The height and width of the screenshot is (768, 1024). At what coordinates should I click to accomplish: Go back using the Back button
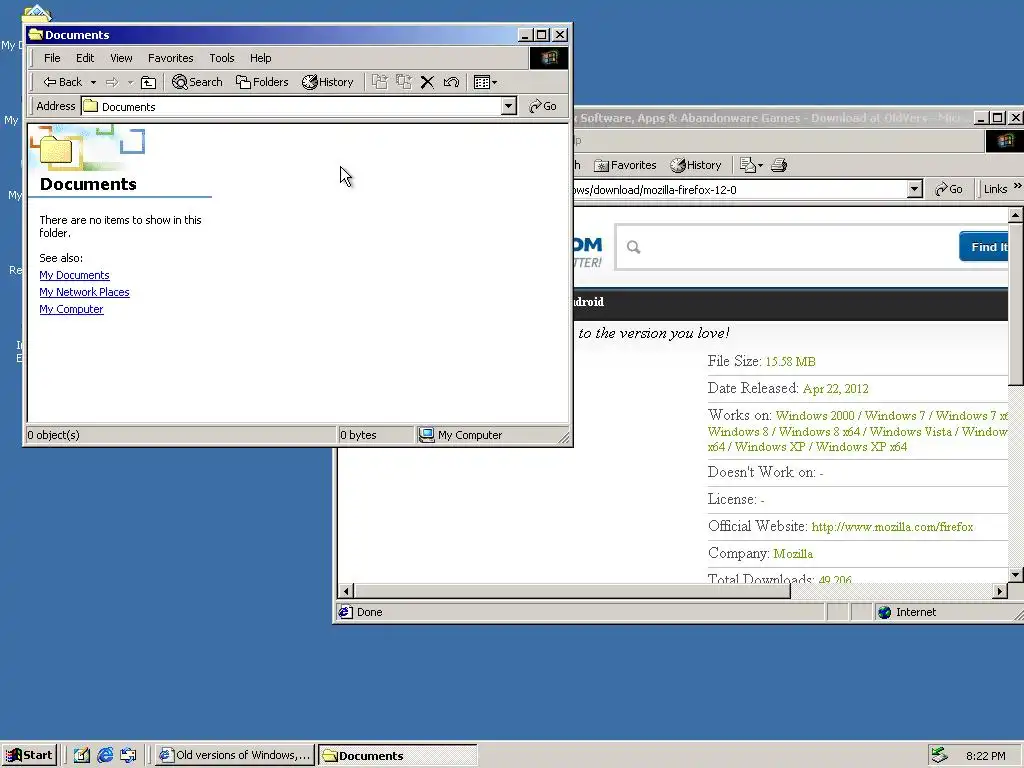[62, 82]
